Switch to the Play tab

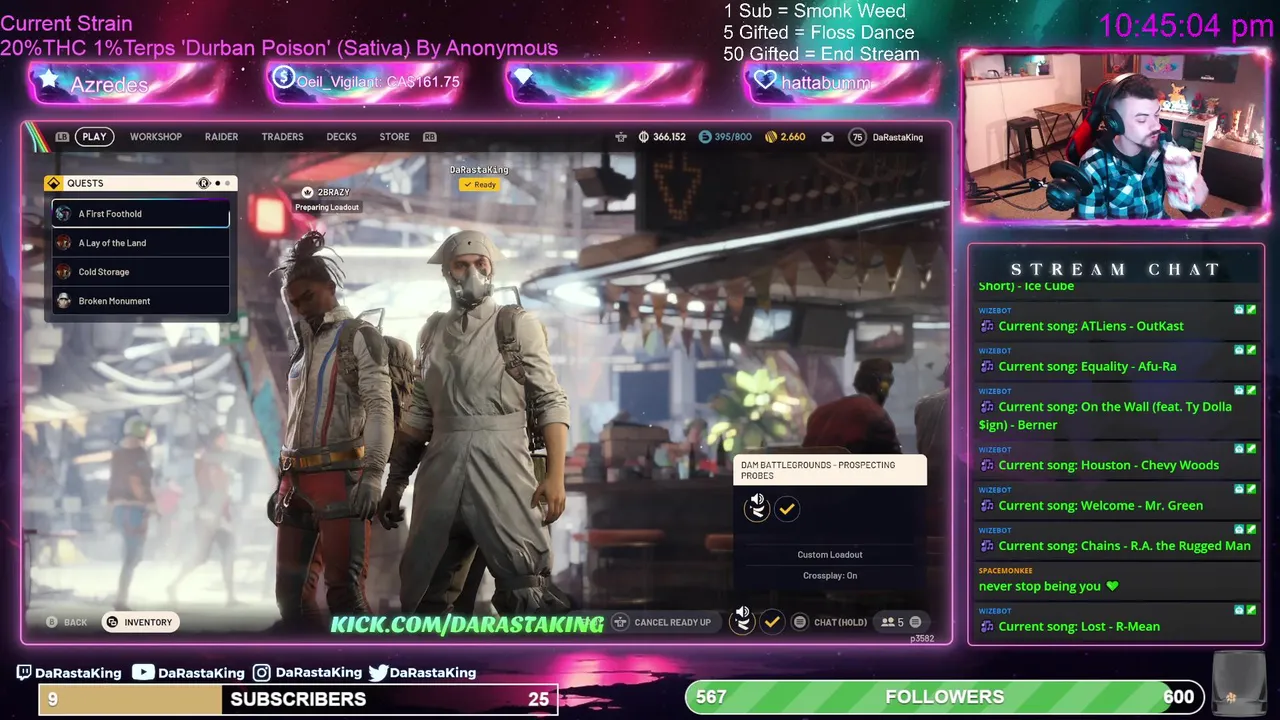[94, 137]
